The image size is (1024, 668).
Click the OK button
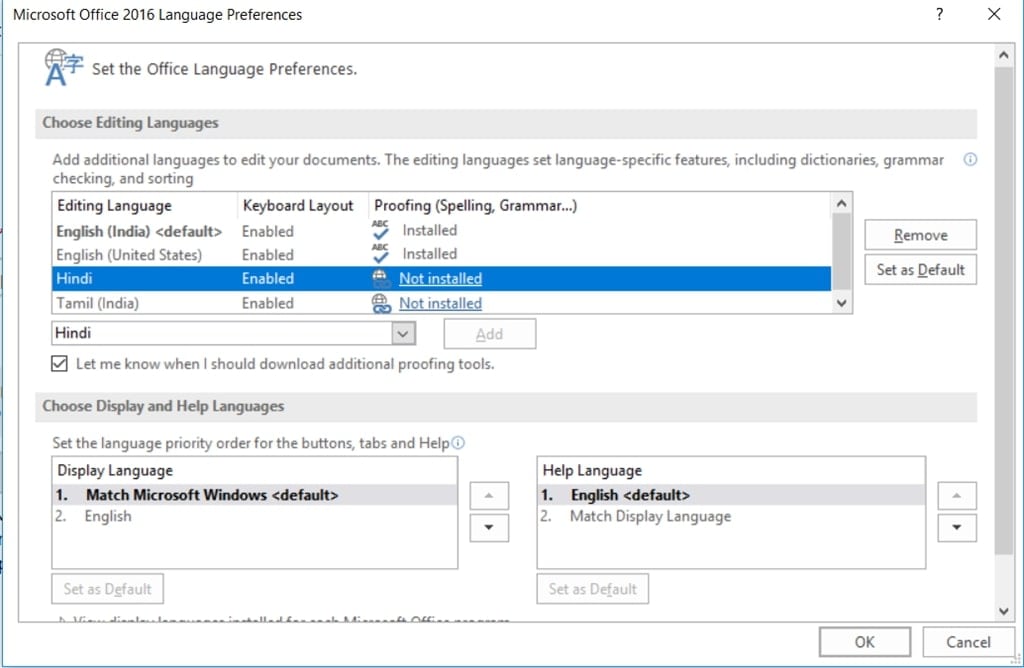pyautogui.click(x=864, y=642)
